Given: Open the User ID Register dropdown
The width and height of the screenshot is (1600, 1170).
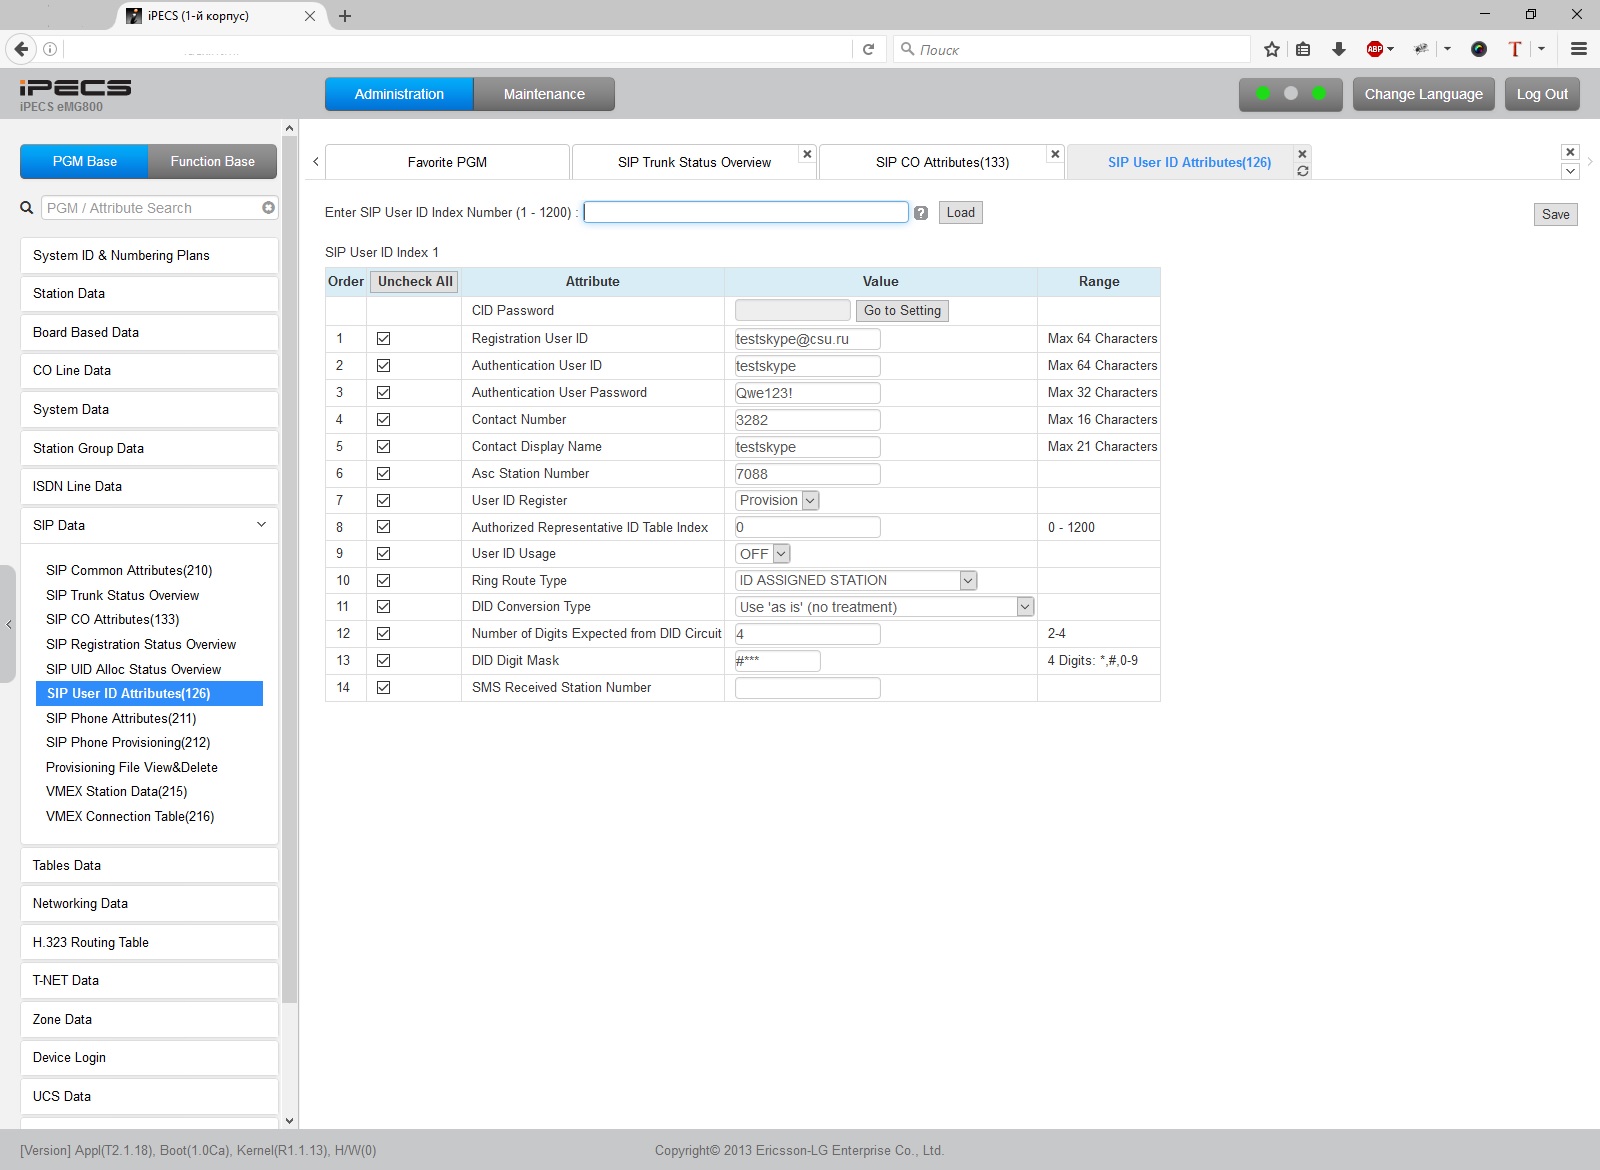Looking at the screenshot, I should 778,501.
